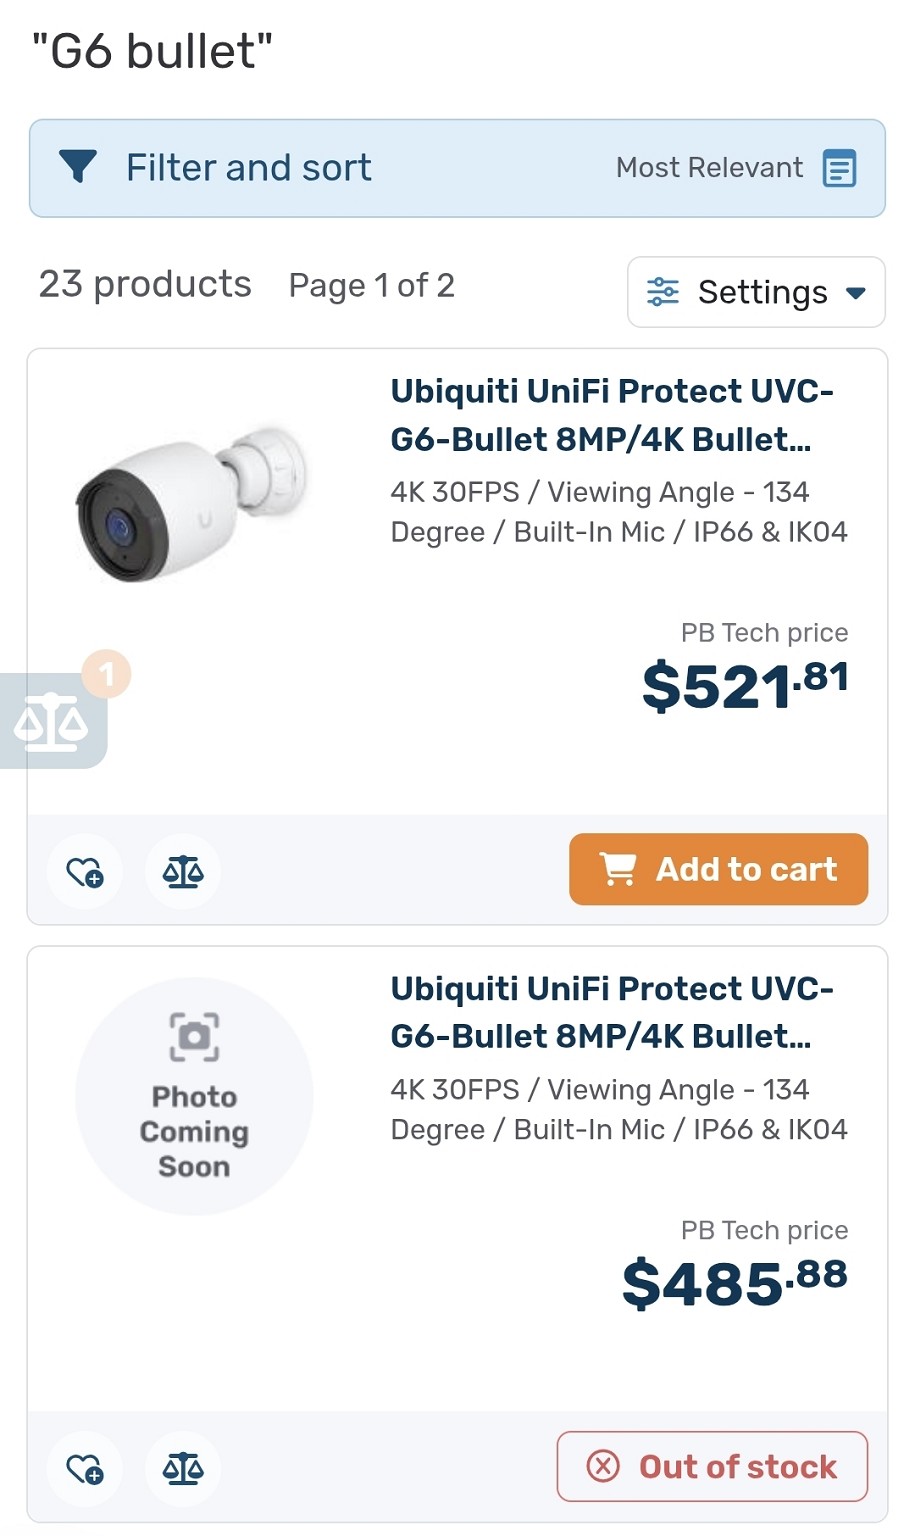Click the Most Relevant sort list icon
The height and width of the screenshot is (1536, 915).
839,168
